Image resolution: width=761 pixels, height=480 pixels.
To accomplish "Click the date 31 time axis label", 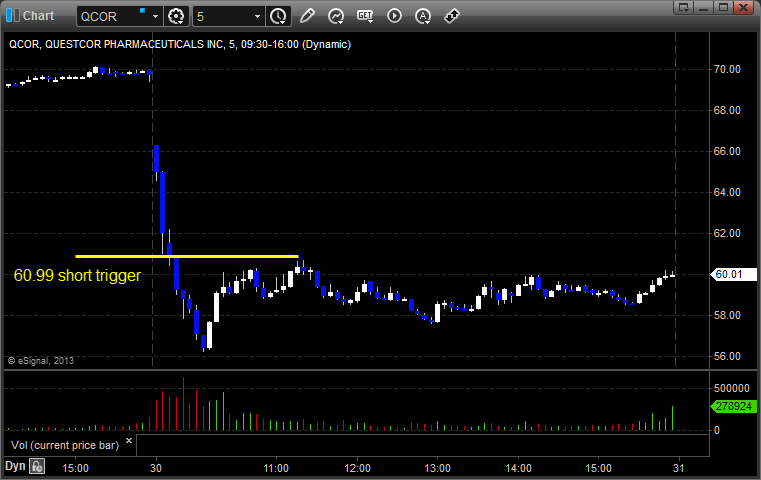I will click(x=678, y=468).
